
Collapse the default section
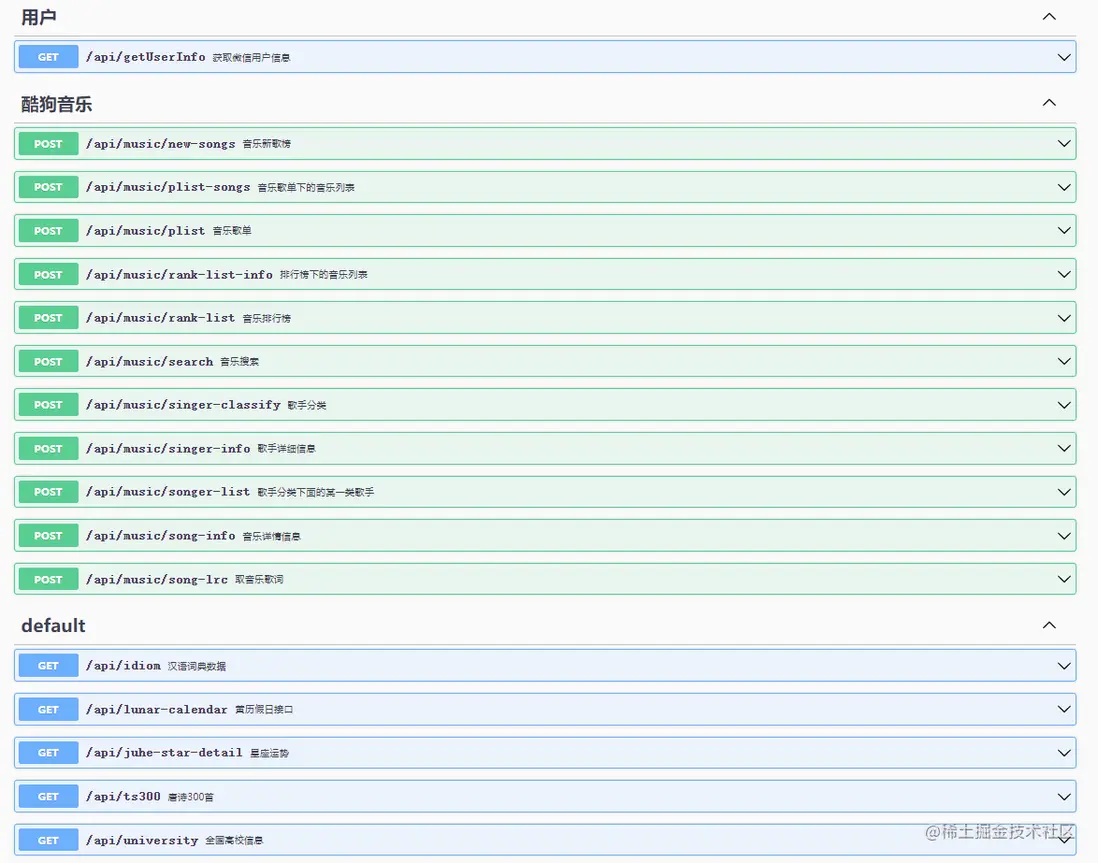pyautogui.click(x=1049, y=624)
